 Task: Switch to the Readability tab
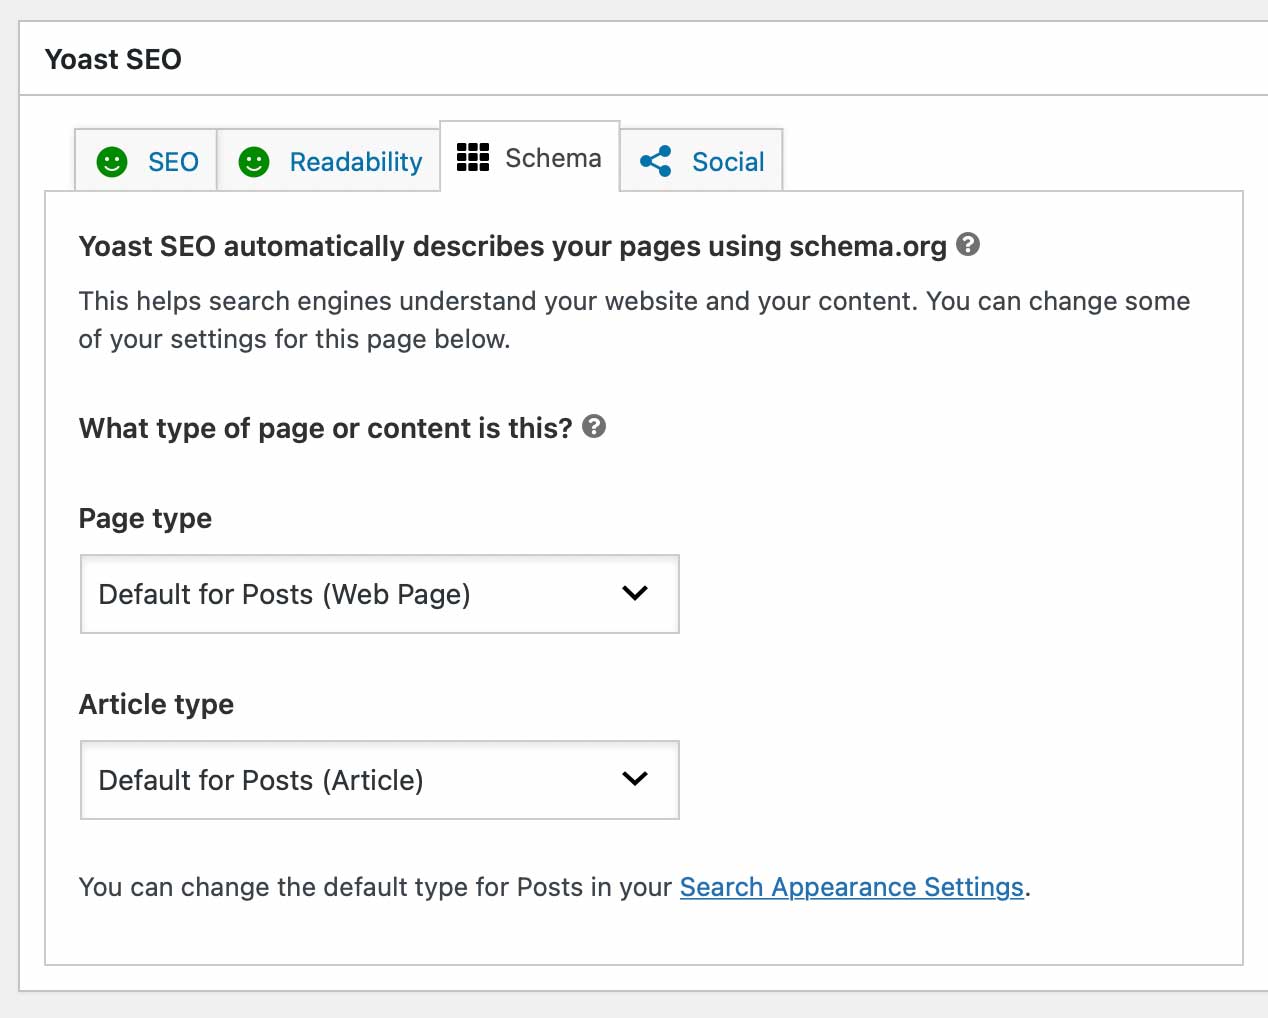click(355, 162)
